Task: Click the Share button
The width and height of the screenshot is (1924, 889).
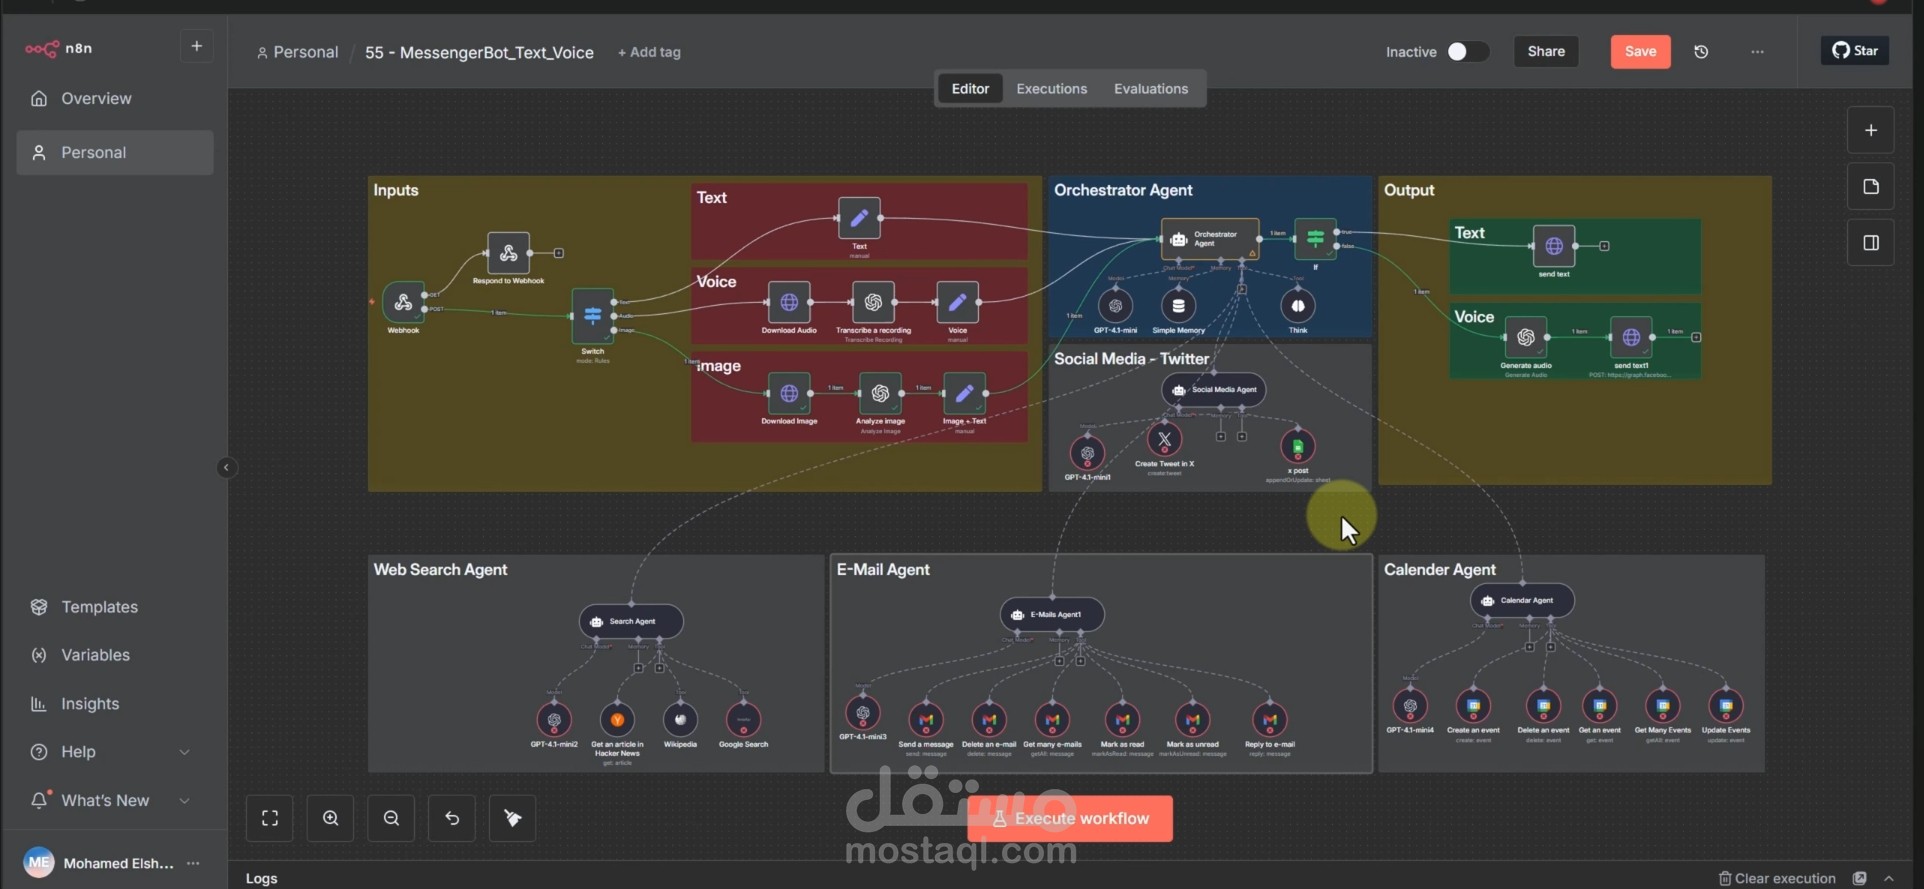Action: pyautogui.click(x=1545, y=52)
